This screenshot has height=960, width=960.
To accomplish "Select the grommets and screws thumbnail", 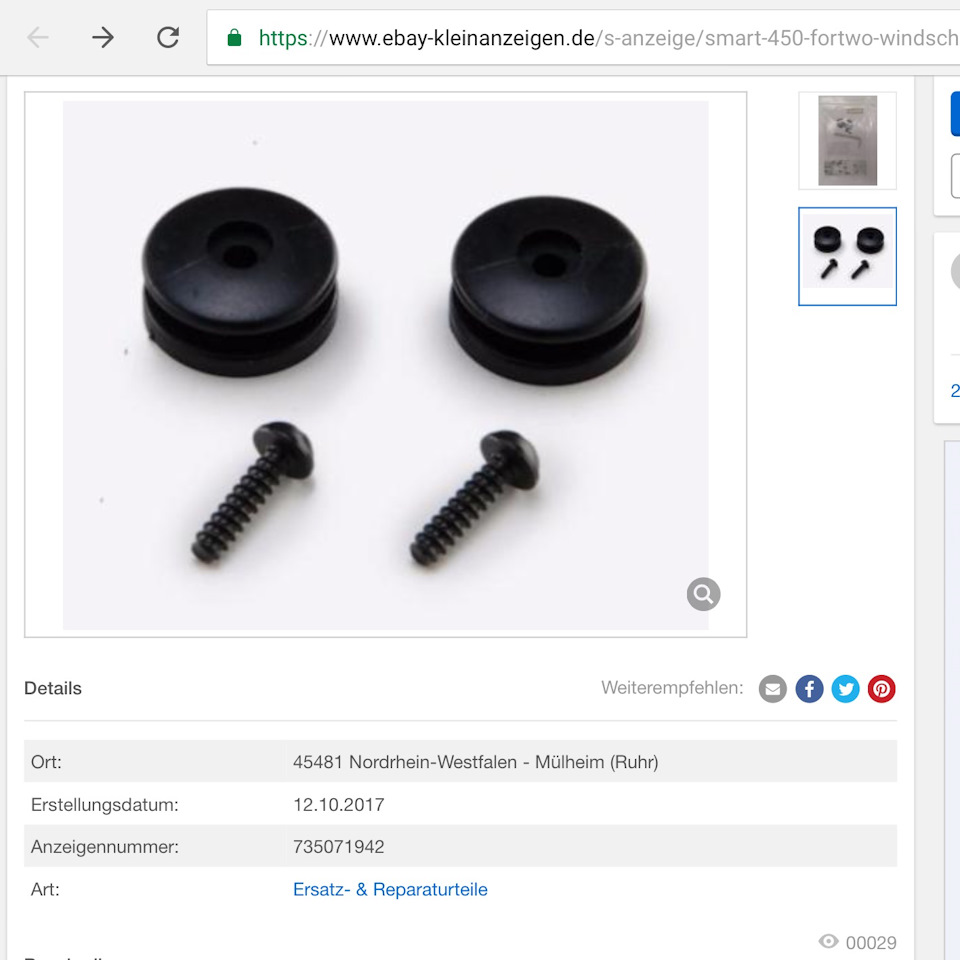I will pyautogui.click(x=847, y=257).
